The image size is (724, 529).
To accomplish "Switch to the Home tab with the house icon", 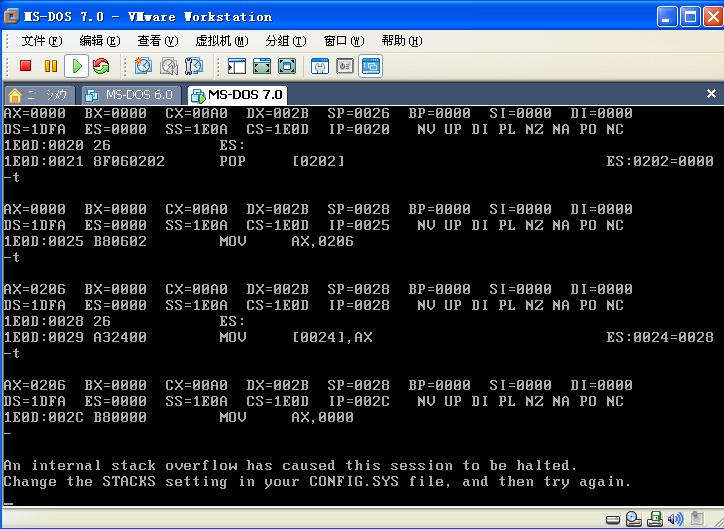I will [x=39, y=95].
